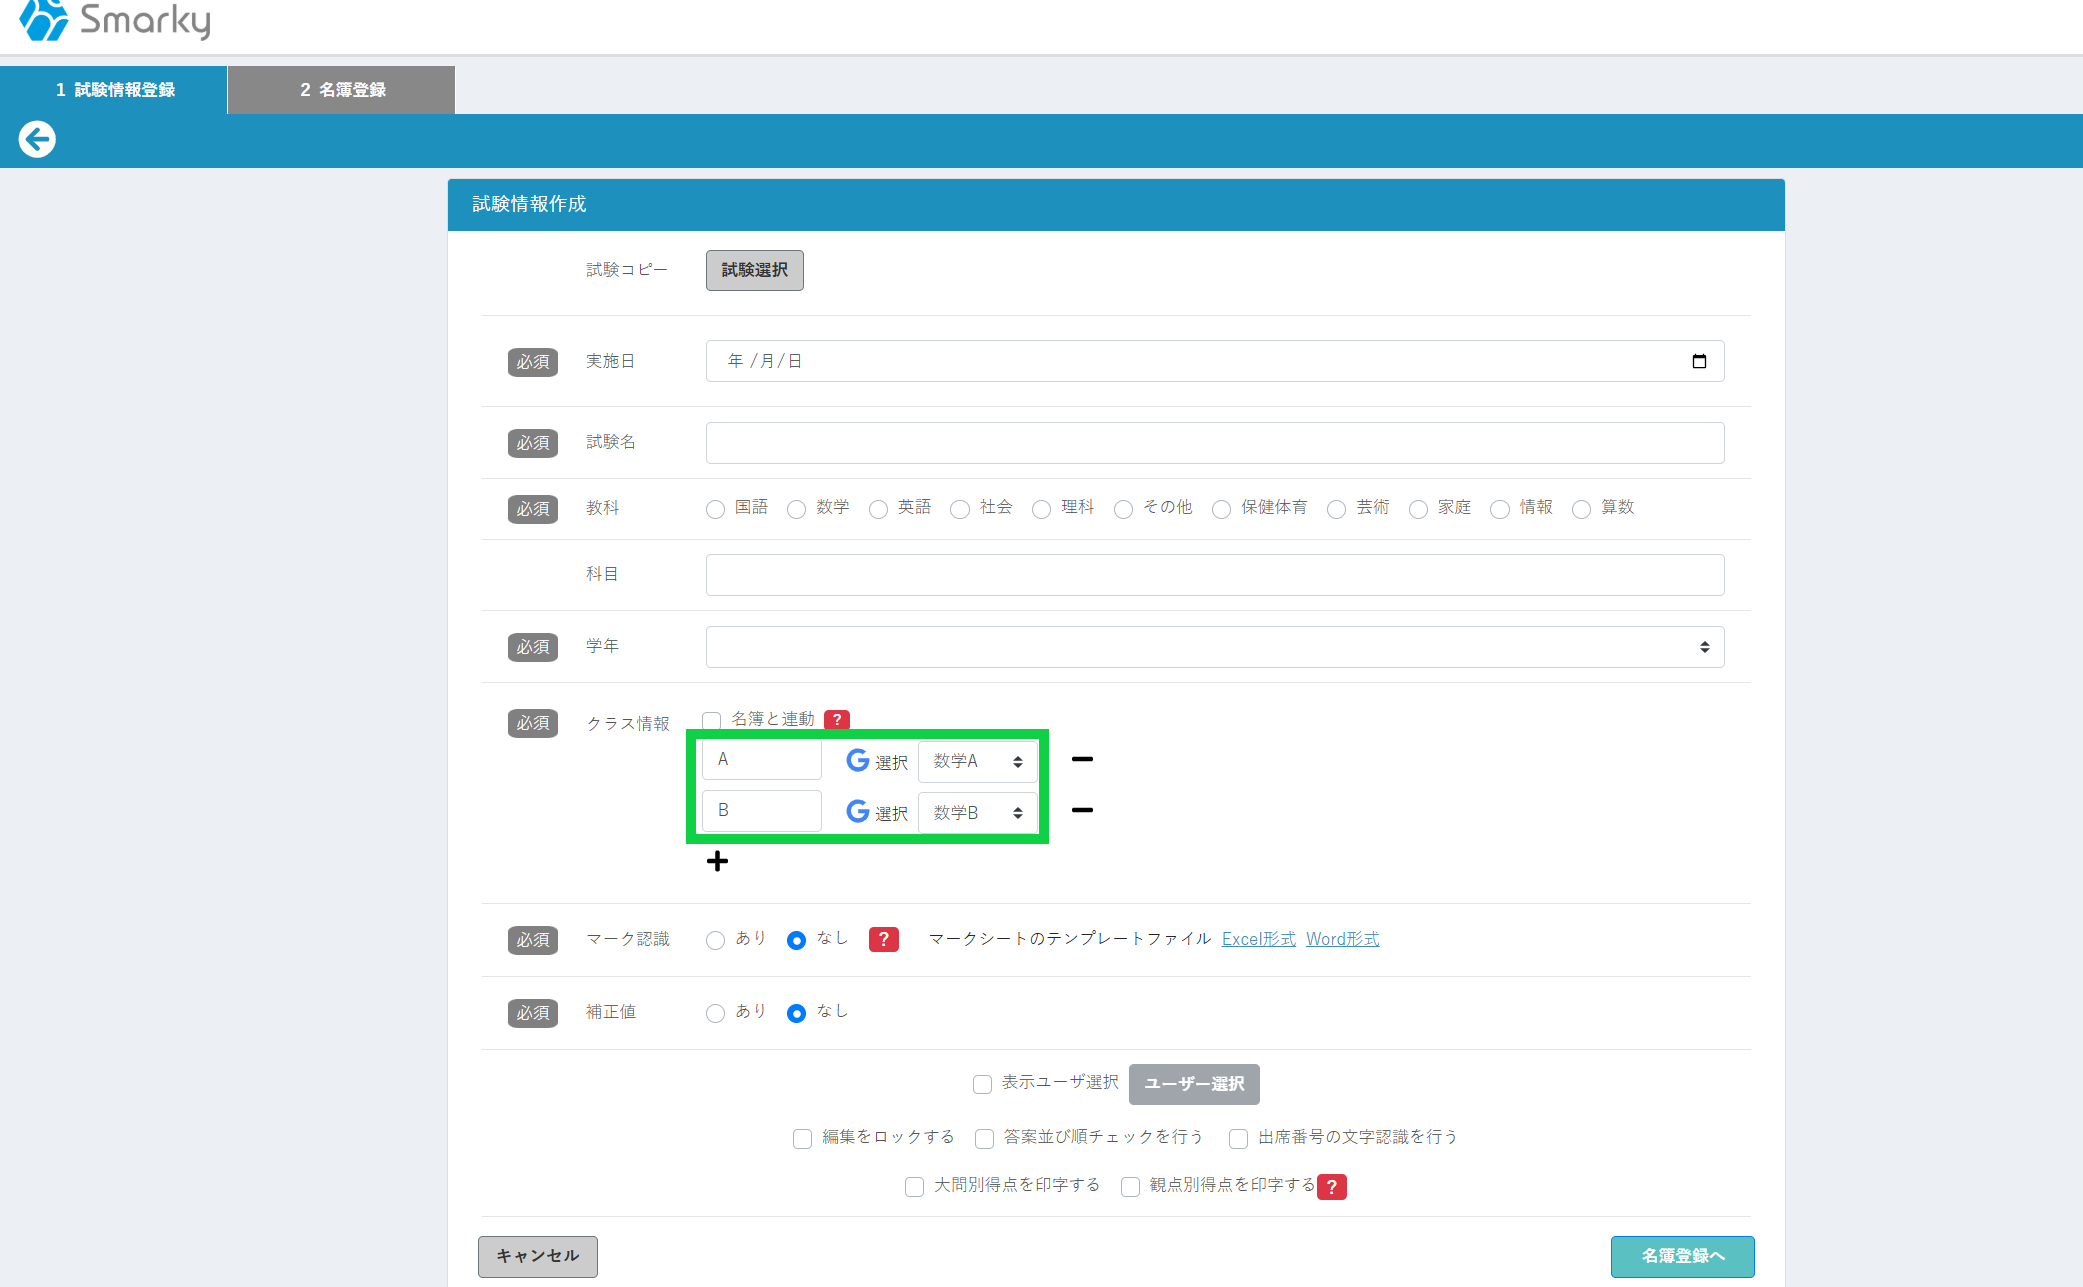This screenshot has width=2083, height=1287.
Task: Select the 情報 radio button
Action: pyautogui.click(x=1500, y=509)
